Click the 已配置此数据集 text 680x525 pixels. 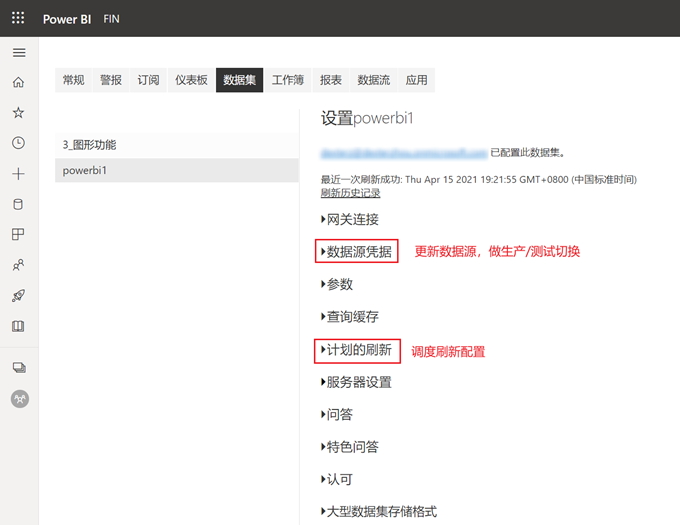click(527, 153)
